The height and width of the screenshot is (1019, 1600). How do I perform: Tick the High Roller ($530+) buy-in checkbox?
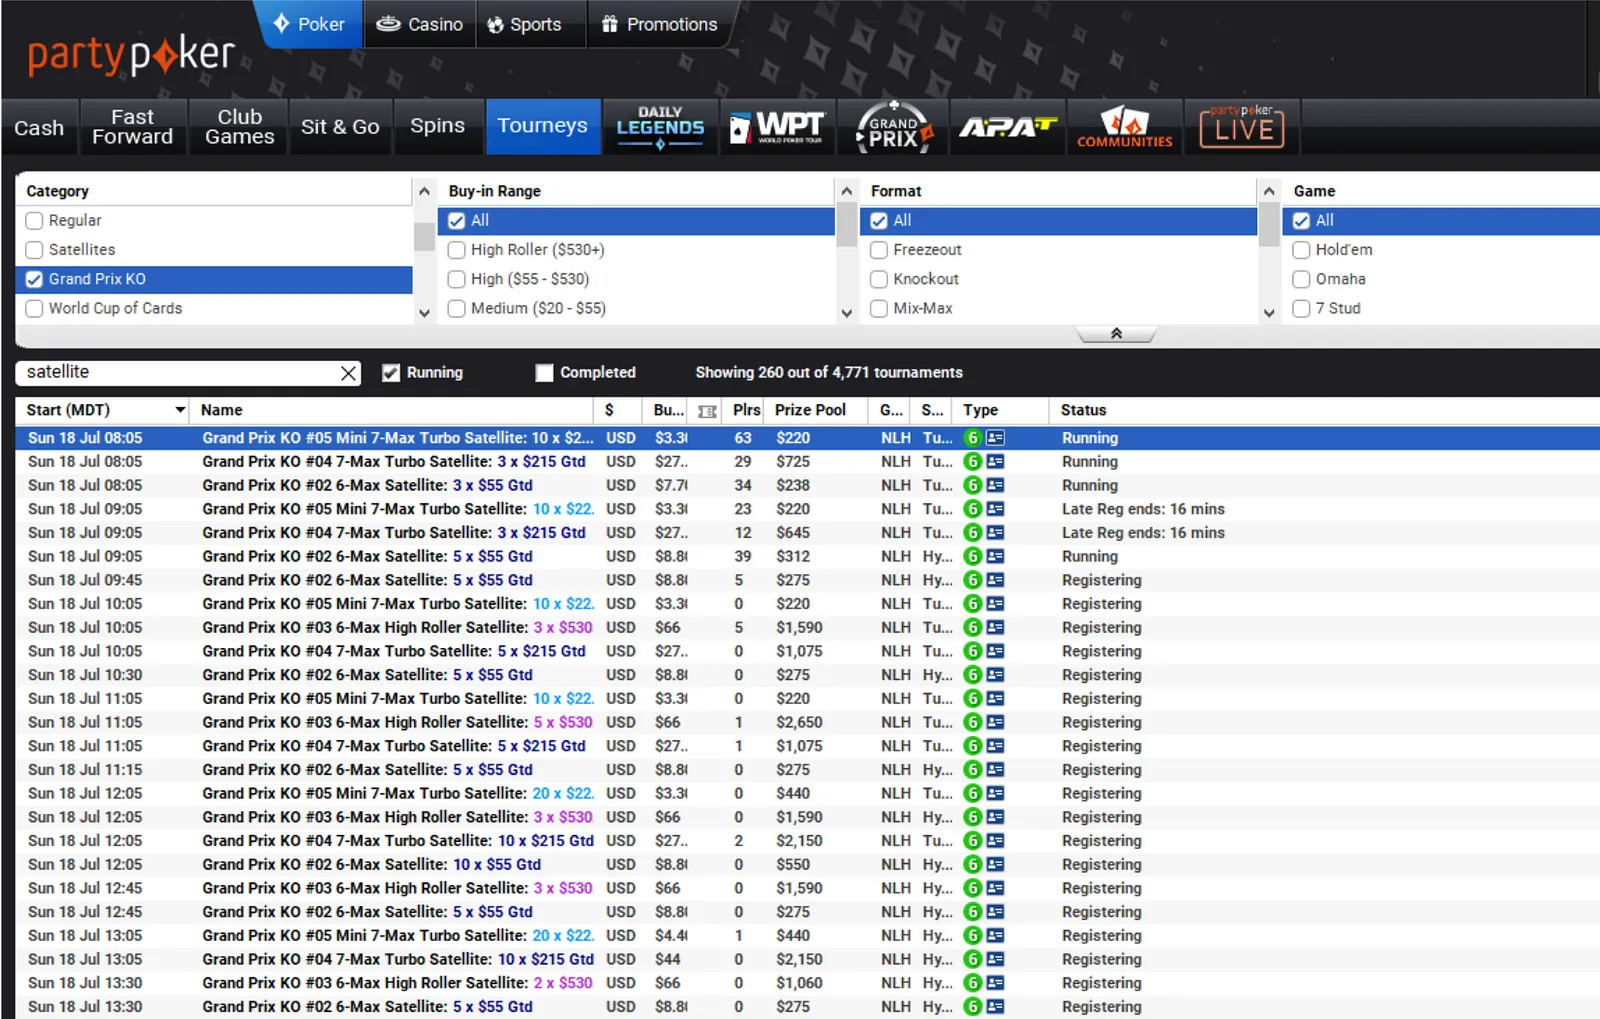pyautogui.click(x=457, y=250)
